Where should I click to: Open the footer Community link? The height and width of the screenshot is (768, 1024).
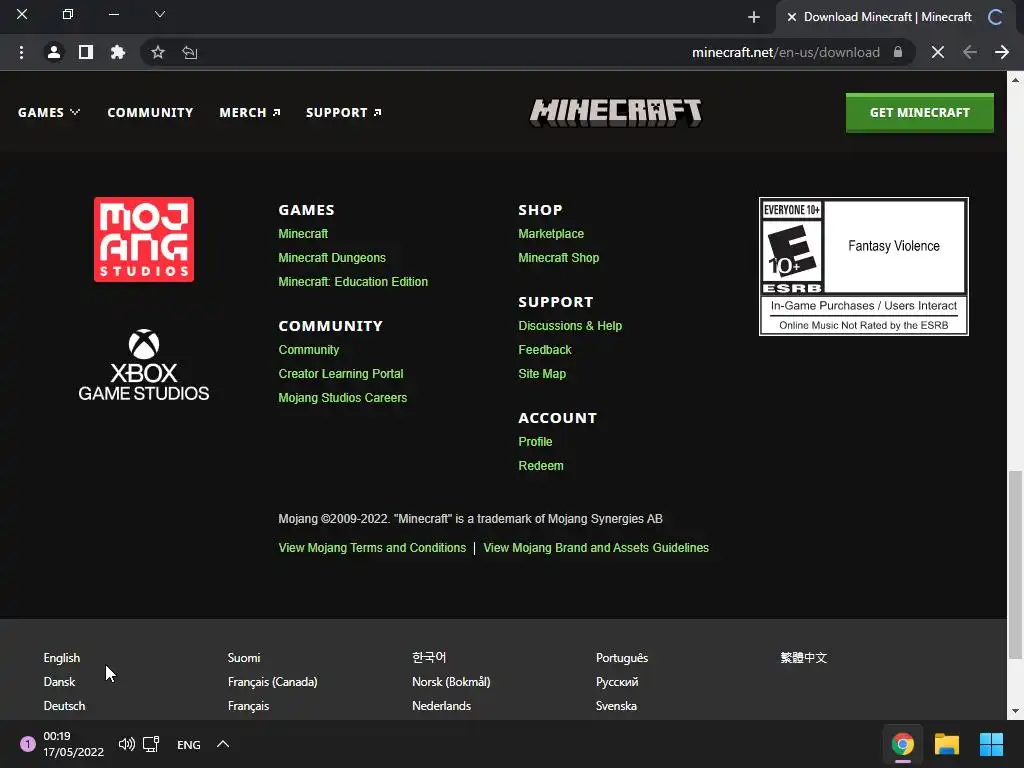pos(309,350)
